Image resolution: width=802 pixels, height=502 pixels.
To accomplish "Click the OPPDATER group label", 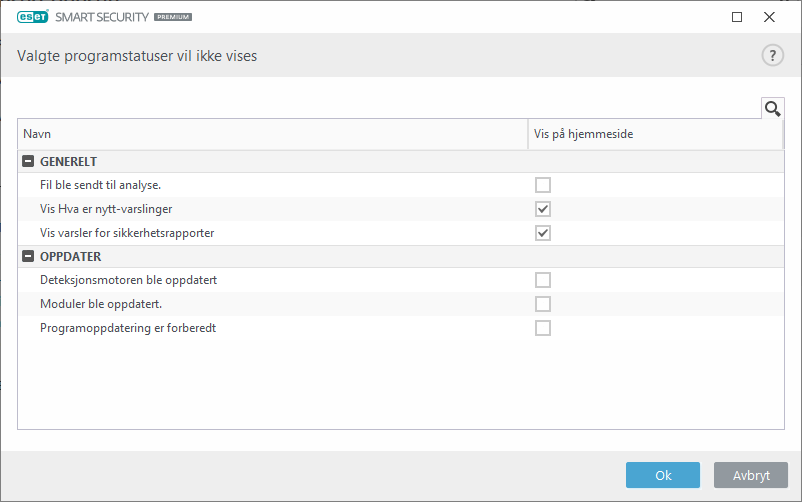I will point(71,257).
